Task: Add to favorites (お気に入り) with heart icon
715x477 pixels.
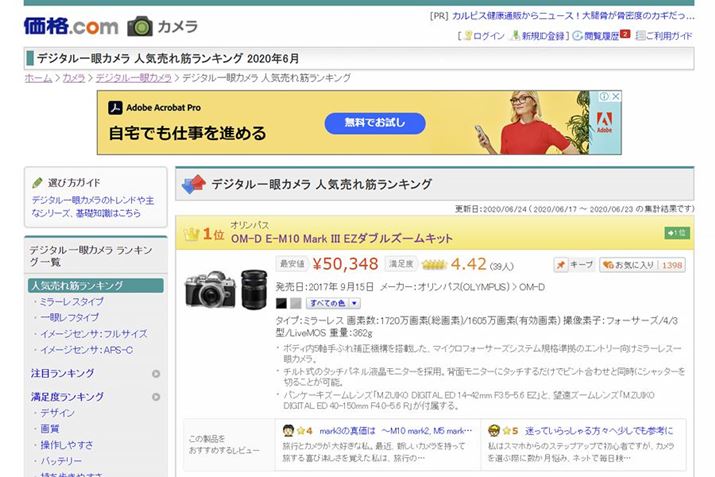Action: (642, 265)
